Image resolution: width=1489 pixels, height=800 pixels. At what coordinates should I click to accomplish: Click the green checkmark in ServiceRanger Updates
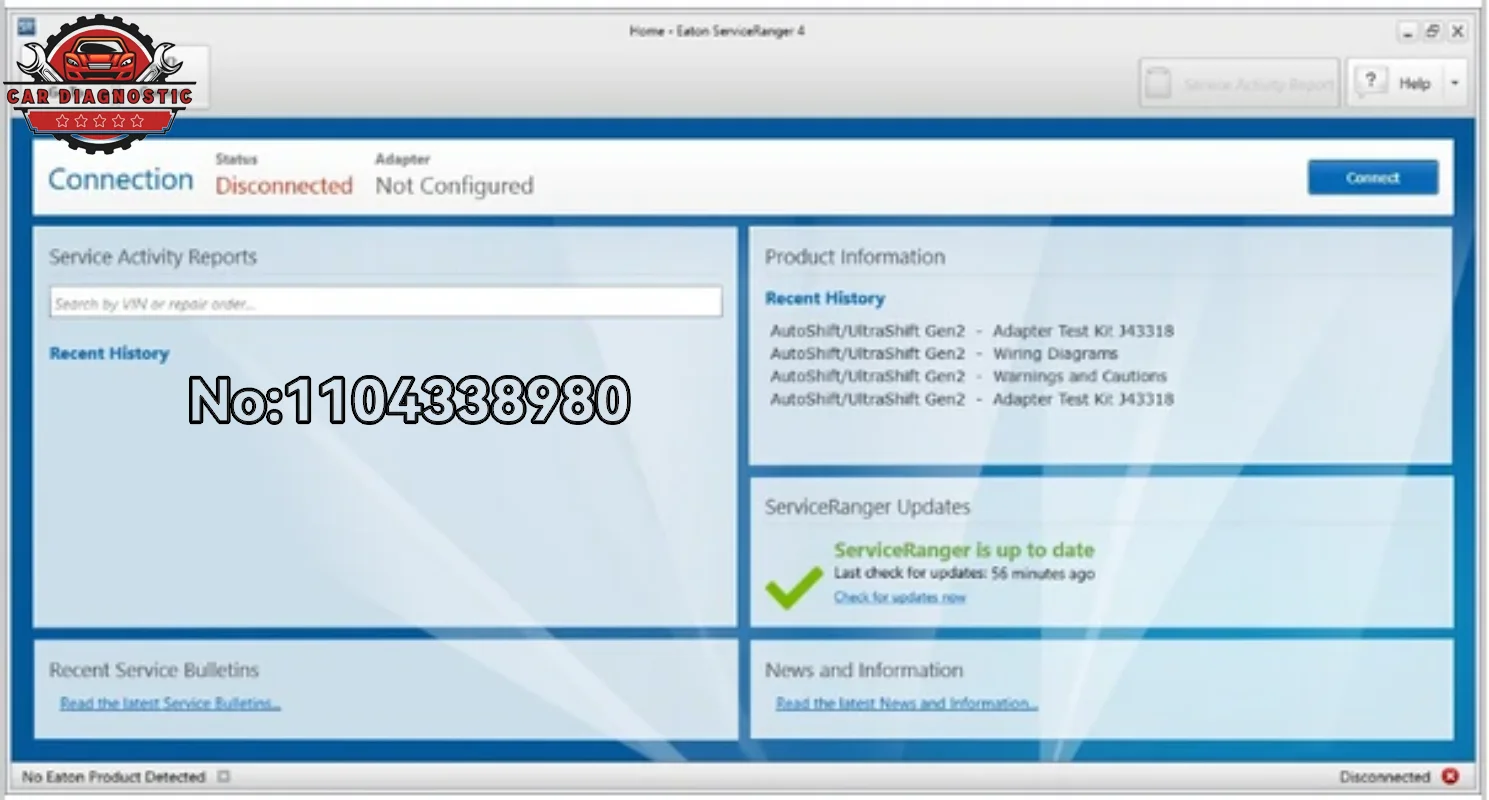[x=793, y=589]
